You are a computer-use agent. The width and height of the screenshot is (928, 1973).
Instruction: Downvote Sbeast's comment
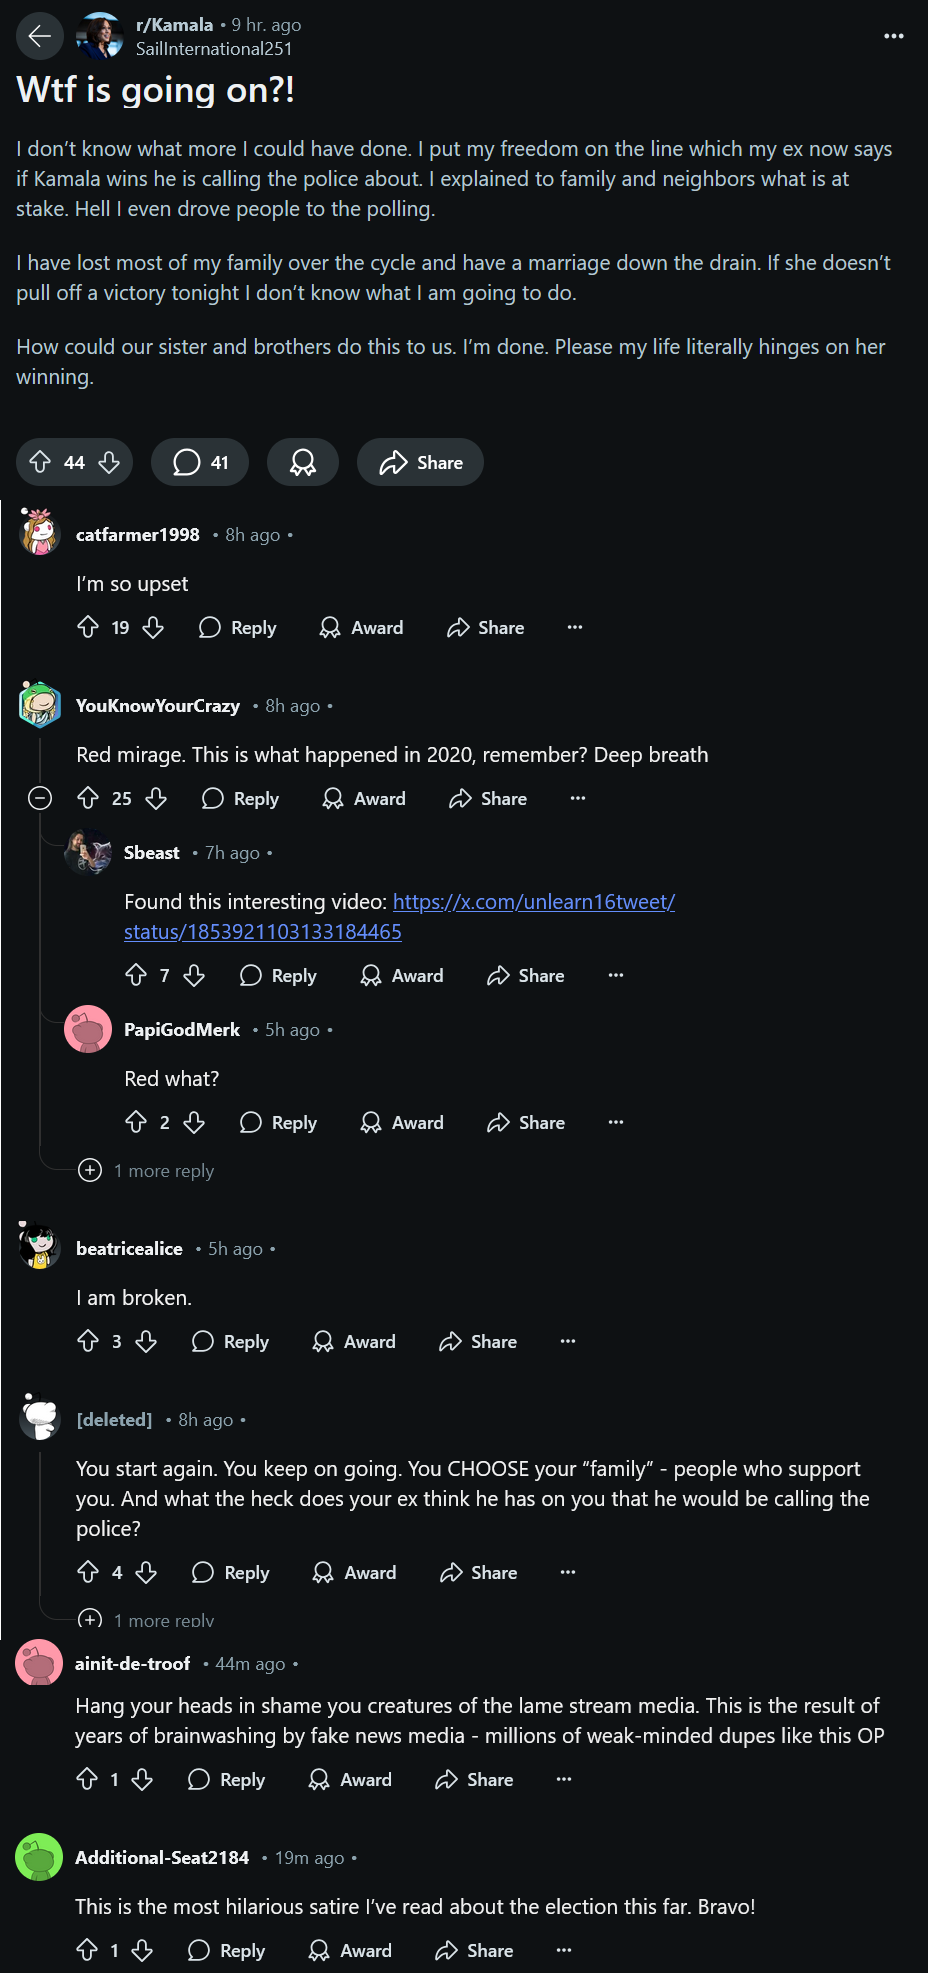194,975
